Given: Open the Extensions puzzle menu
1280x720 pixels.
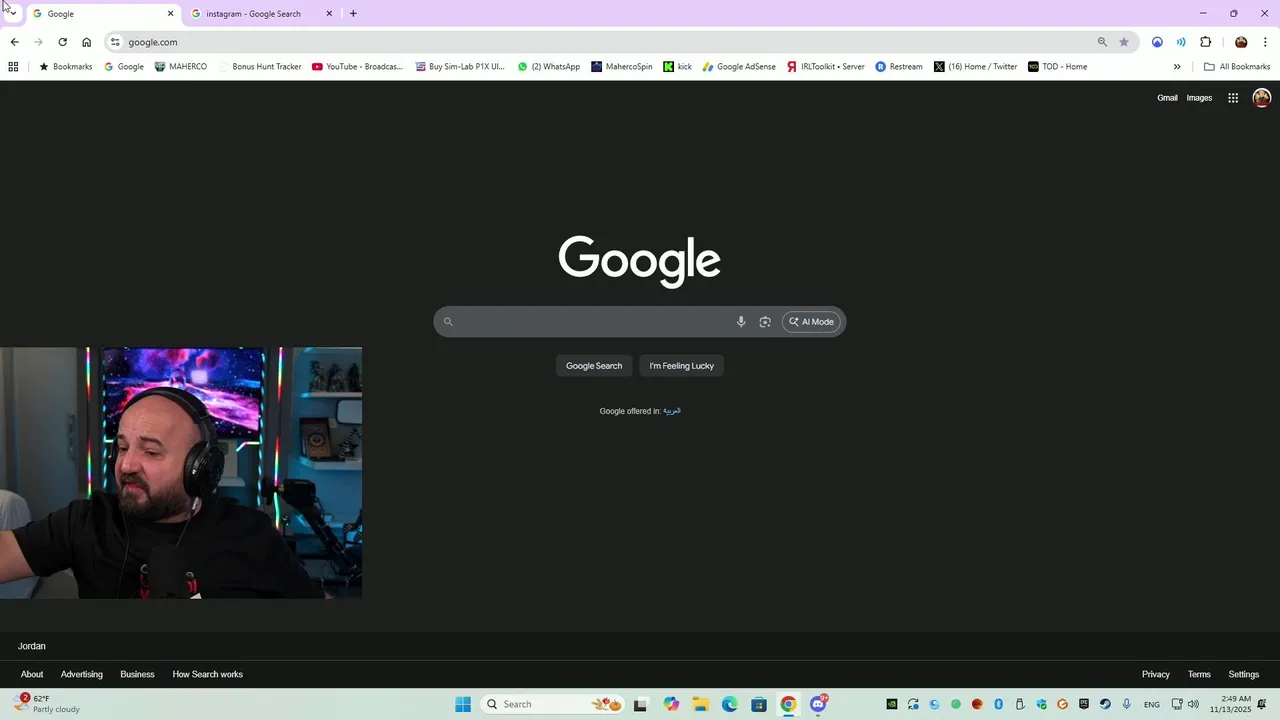Looking at the screenshot, I should pyautogui.click(x=1205, y=42).
